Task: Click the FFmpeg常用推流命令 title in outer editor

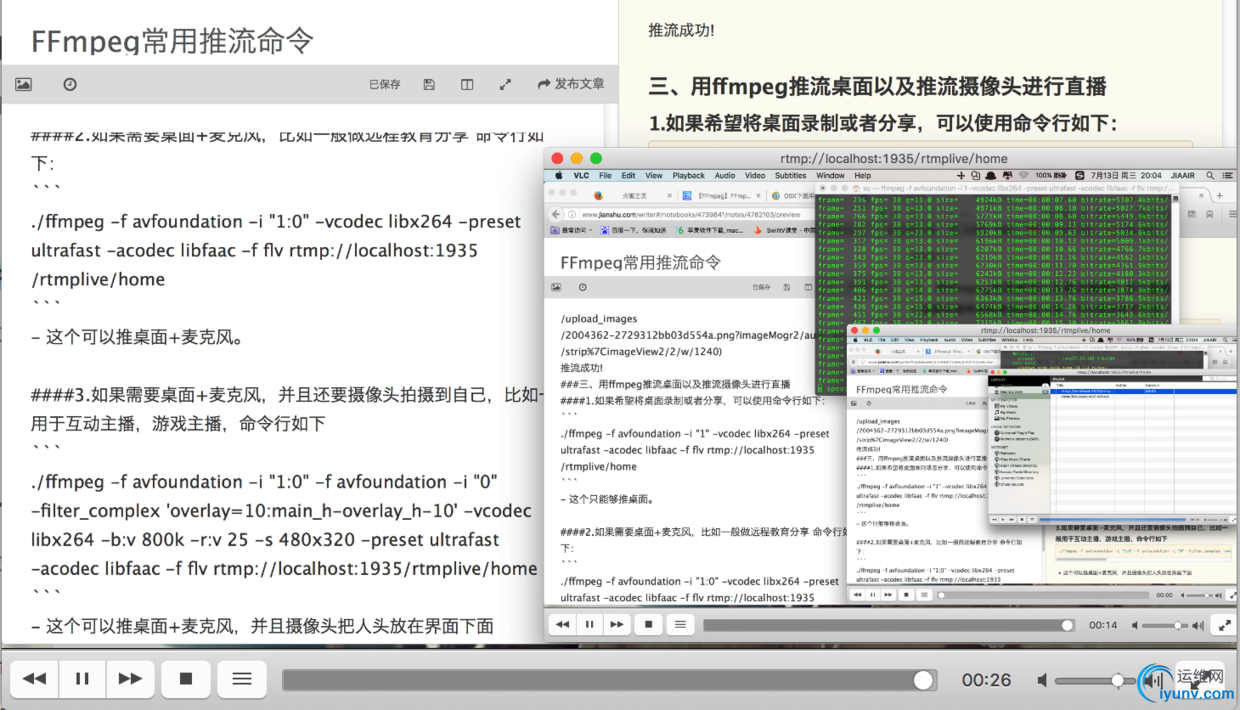Action: [x=172, y=41]
